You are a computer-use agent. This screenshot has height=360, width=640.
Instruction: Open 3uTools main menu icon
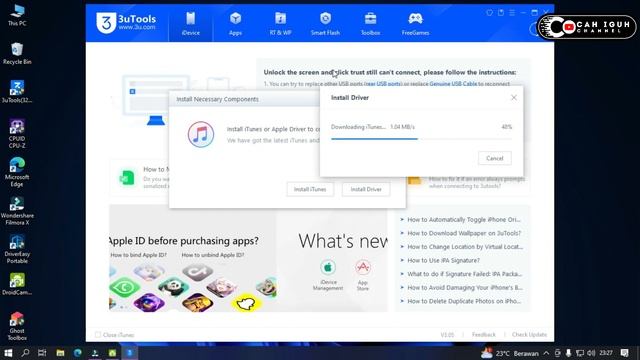click(x=512, y=13)
